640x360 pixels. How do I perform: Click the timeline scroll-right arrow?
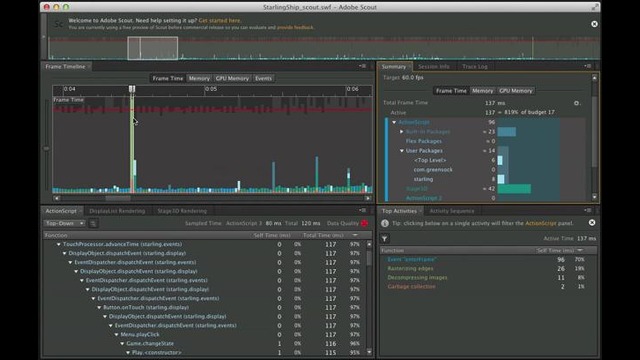point(368,198)
